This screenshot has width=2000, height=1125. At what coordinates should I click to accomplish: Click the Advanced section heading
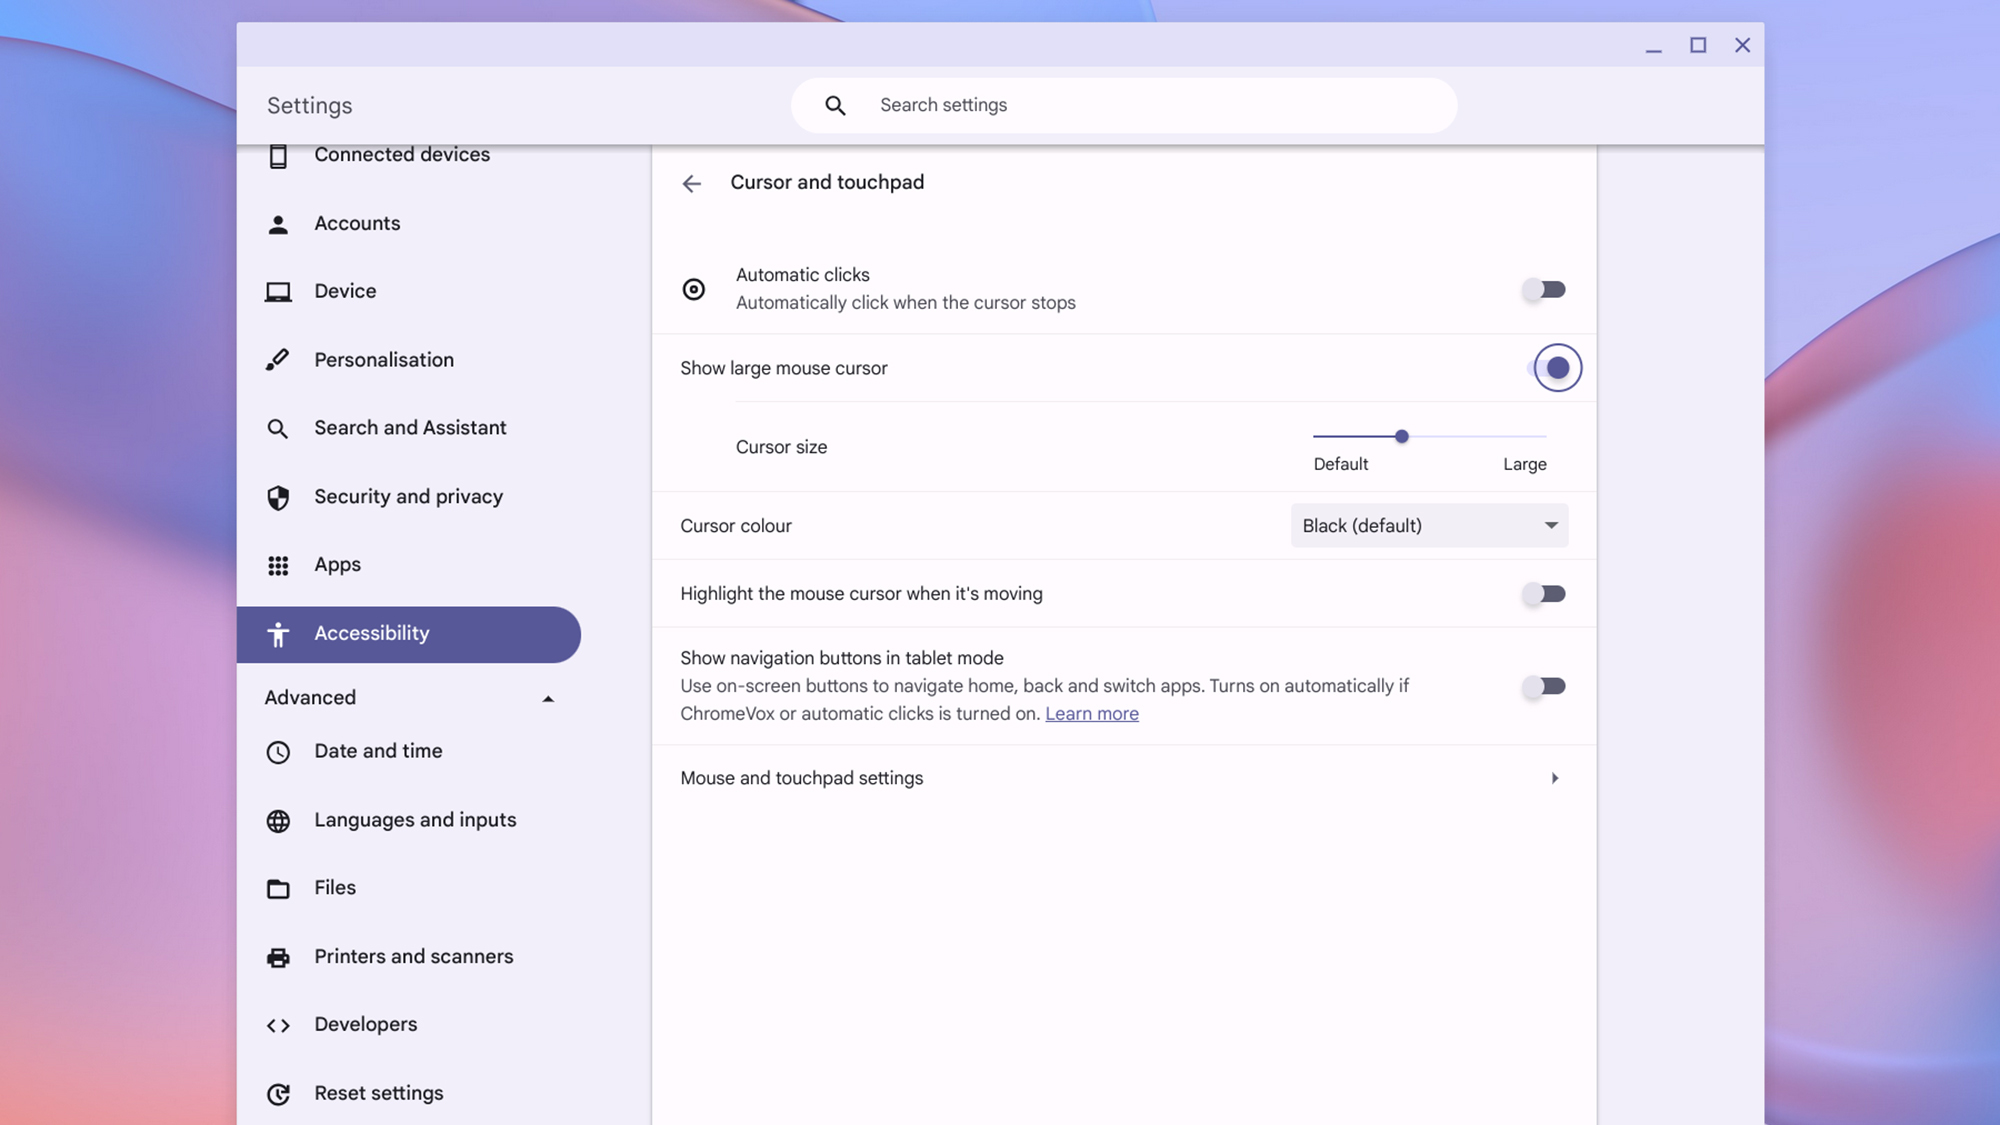point(310,698)
